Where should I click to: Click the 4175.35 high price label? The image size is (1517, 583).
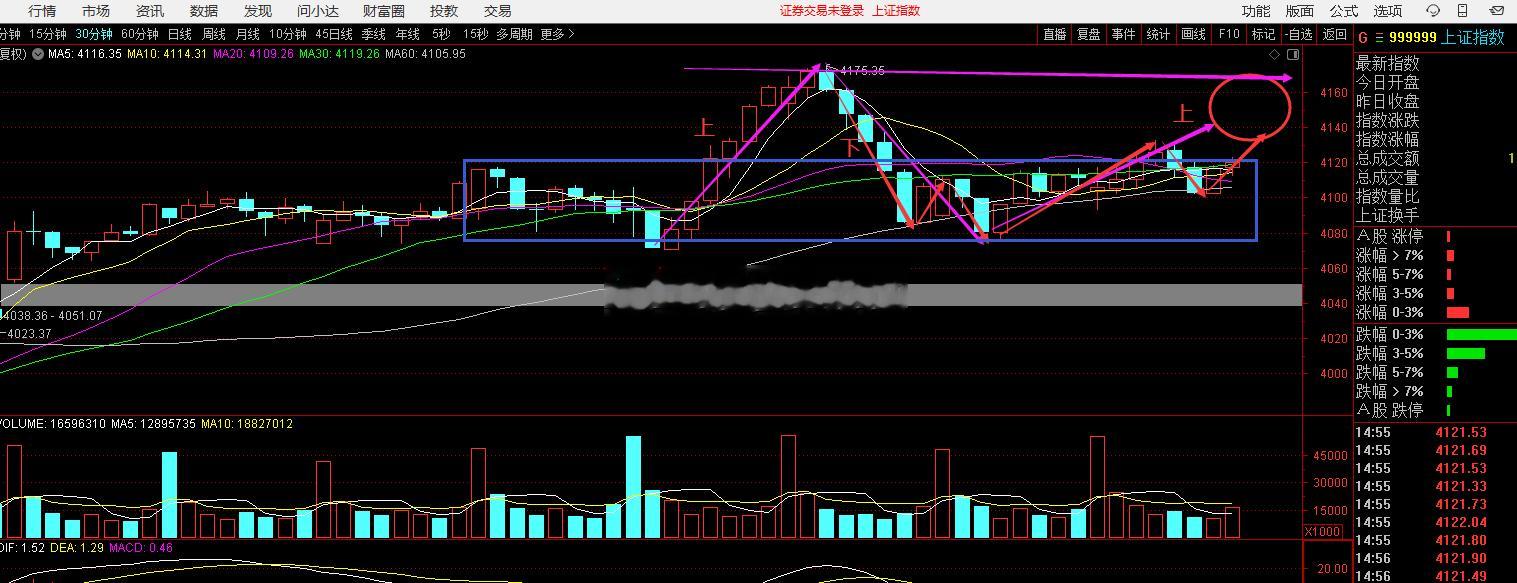[x=862, y=71]
